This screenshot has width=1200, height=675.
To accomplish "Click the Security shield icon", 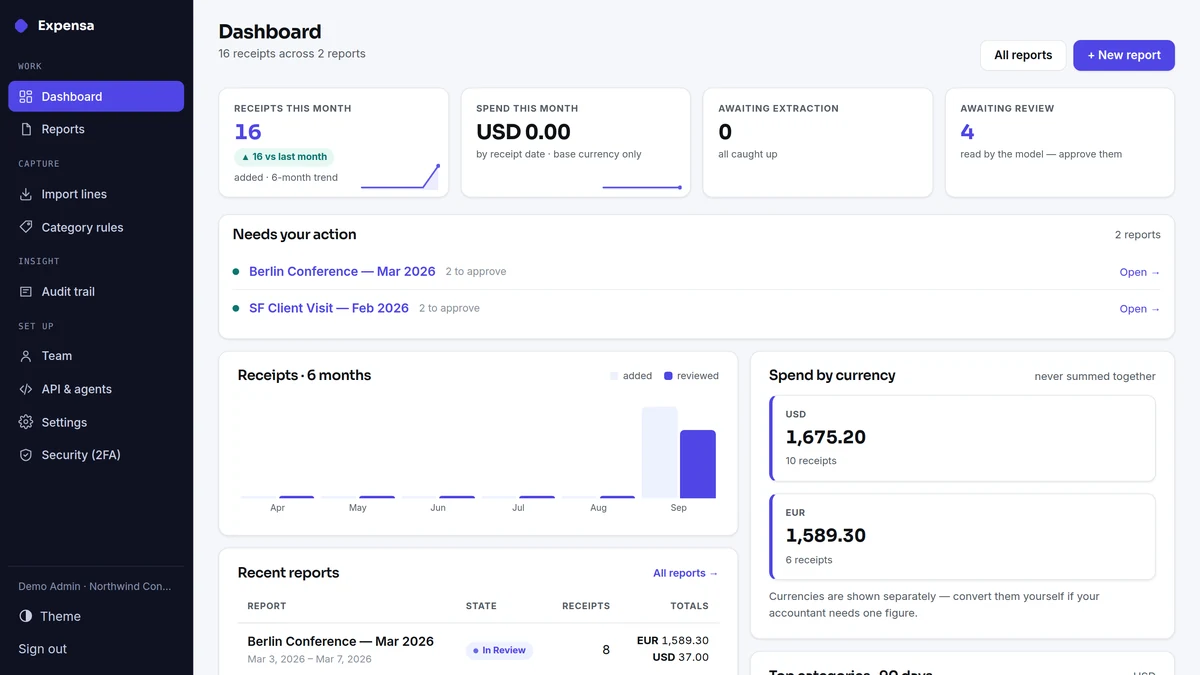I will click(26, 455).
